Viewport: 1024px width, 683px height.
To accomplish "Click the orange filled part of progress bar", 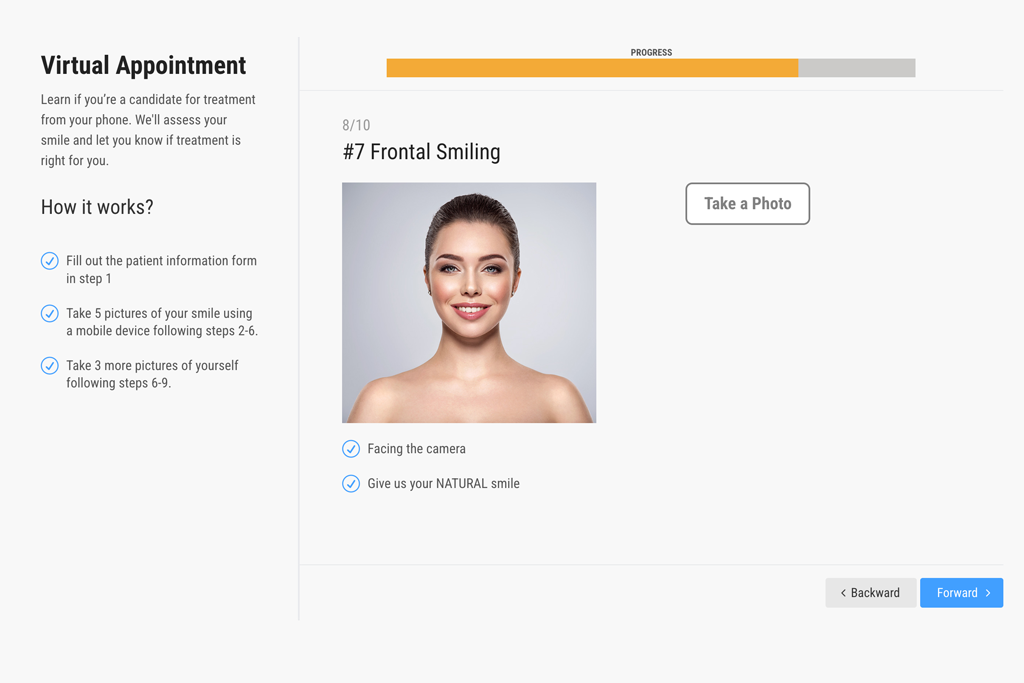I will (592, 68).
